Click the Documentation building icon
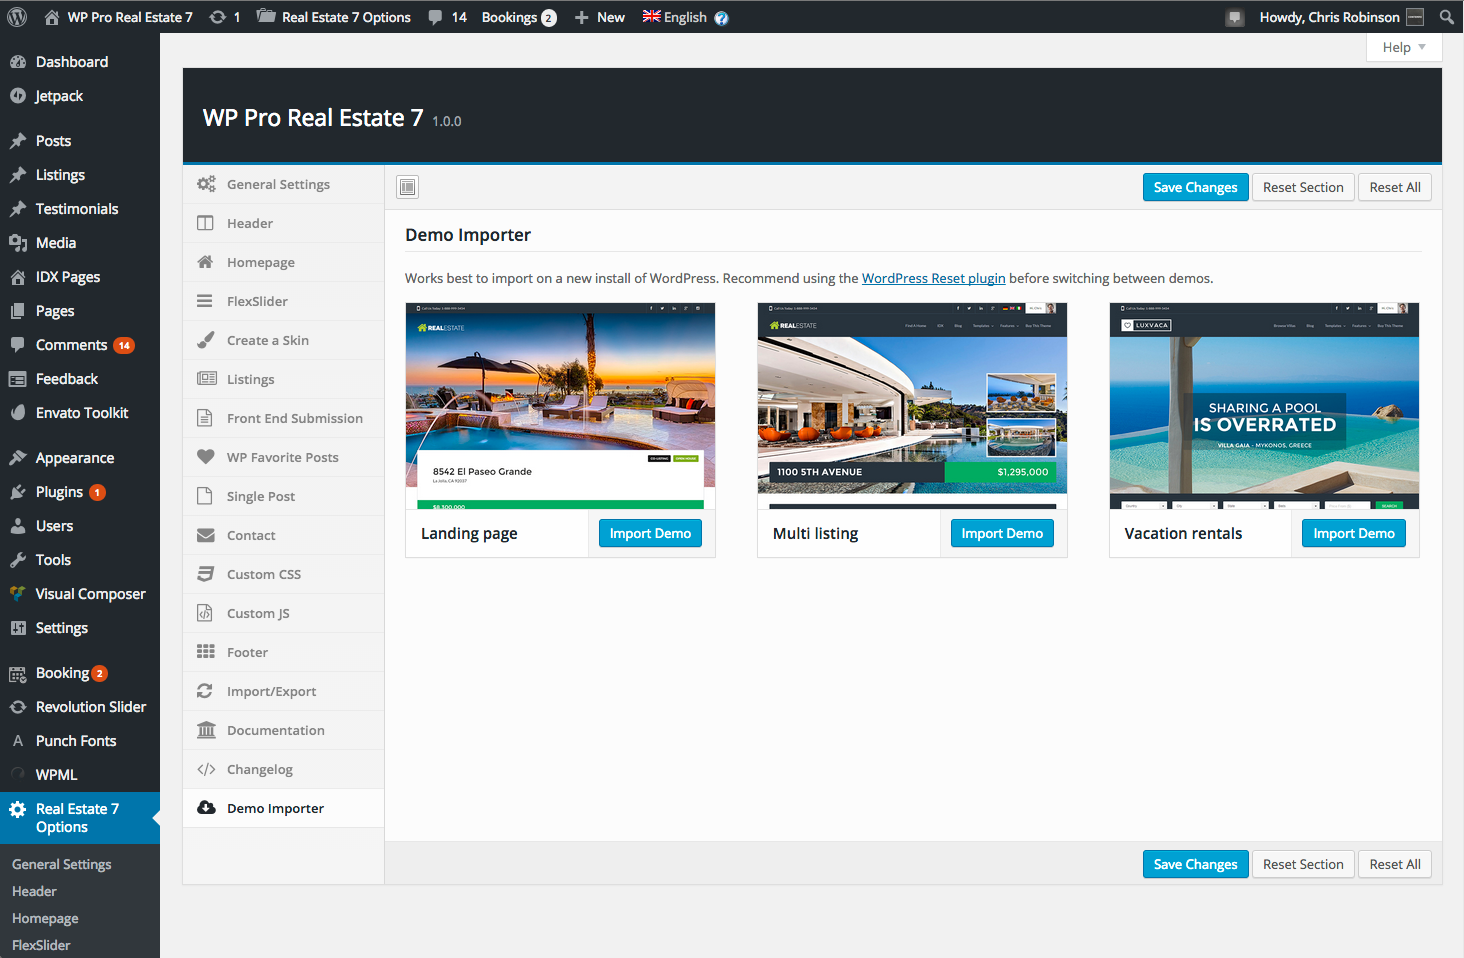 click(x=206, y=730)
